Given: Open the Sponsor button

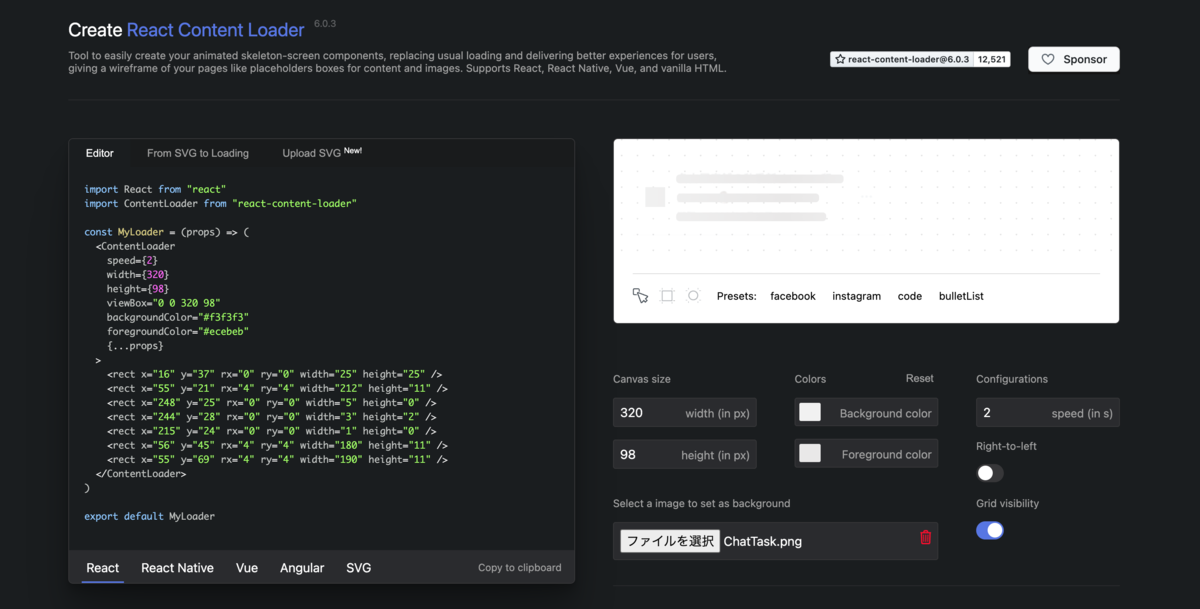Looking at the screenshot, I should pos(1074,59).
